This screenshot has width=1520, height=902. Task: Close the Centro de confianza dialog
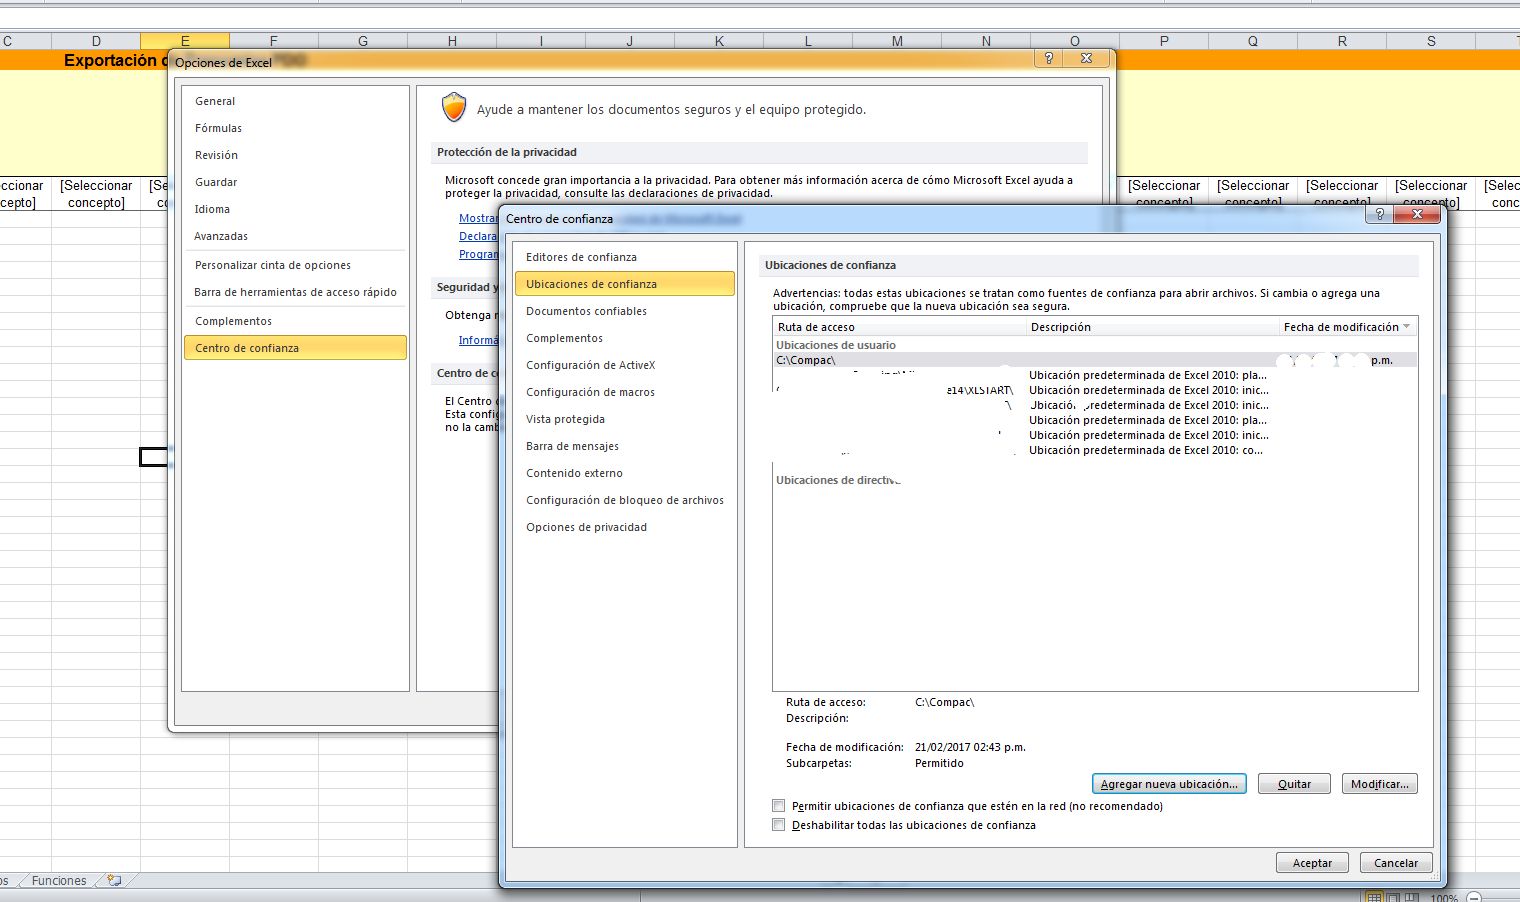tap(1415, 214)
